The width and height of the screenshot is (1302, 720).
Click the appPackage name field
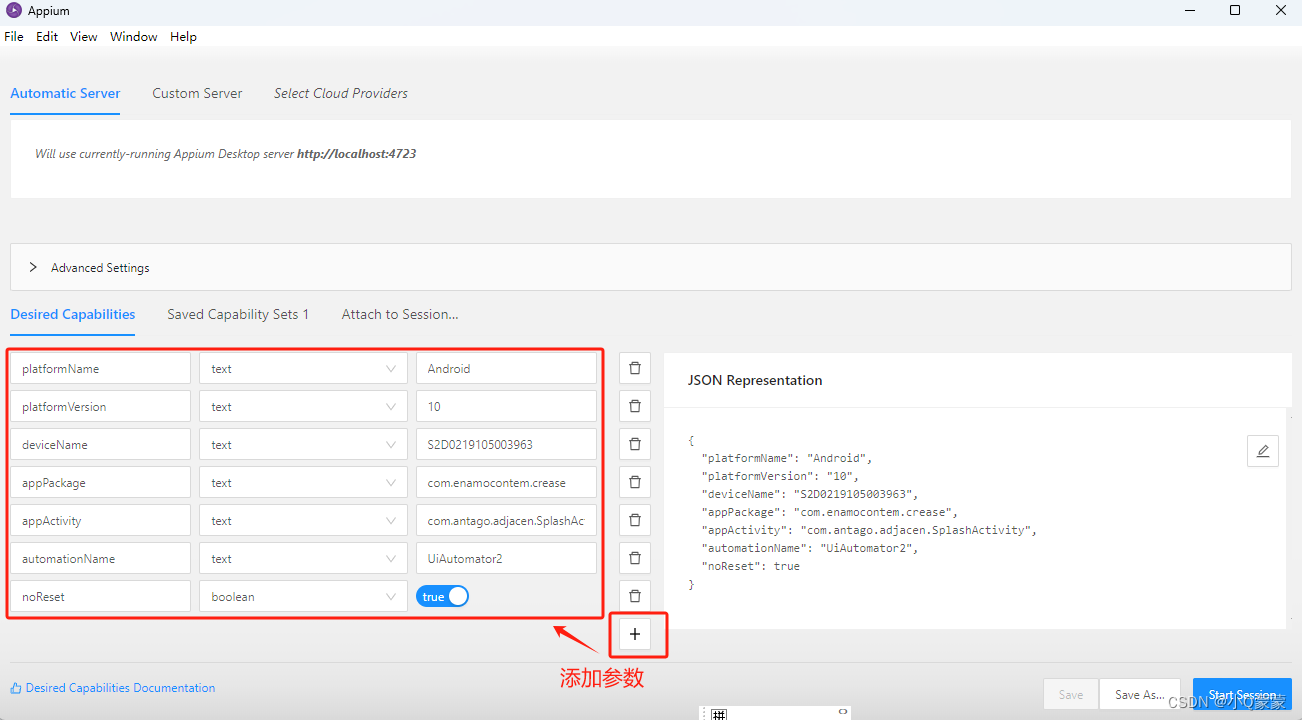pos(100,482)
